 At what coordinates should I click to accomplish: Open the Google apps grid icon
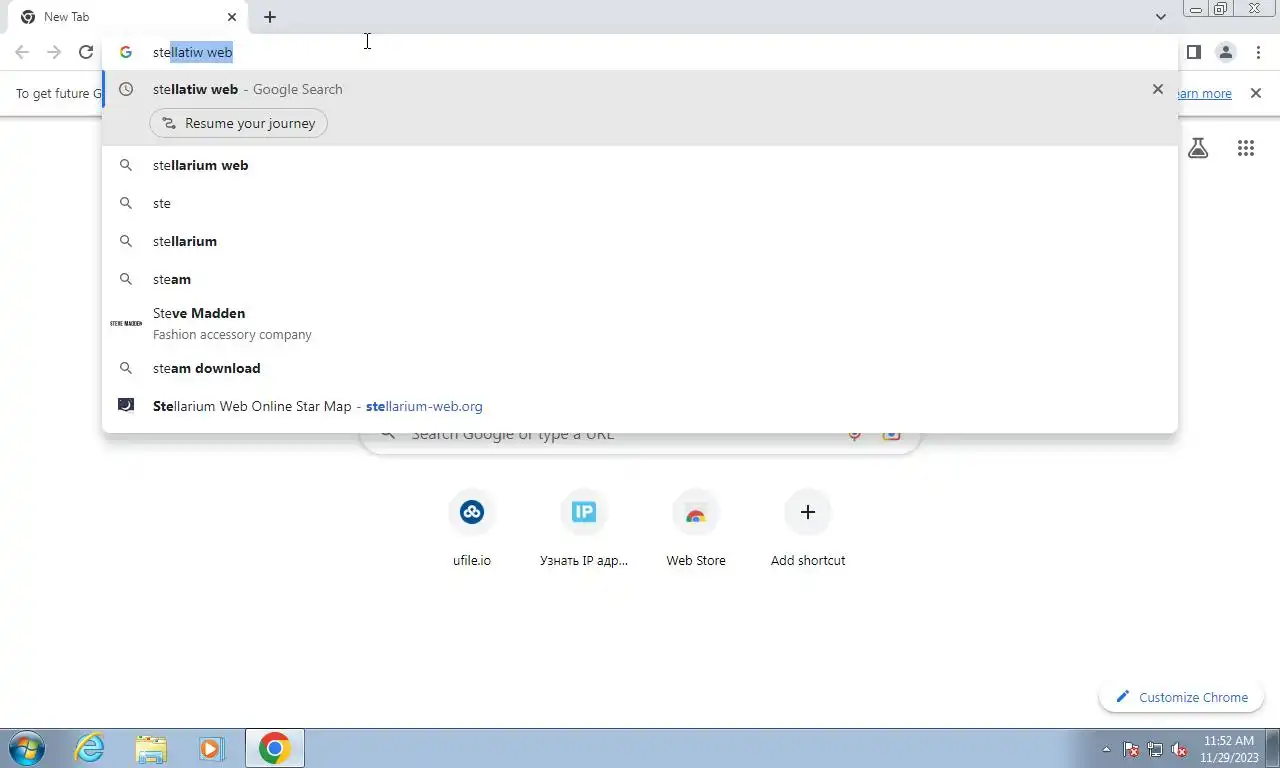pos(1245,148)
